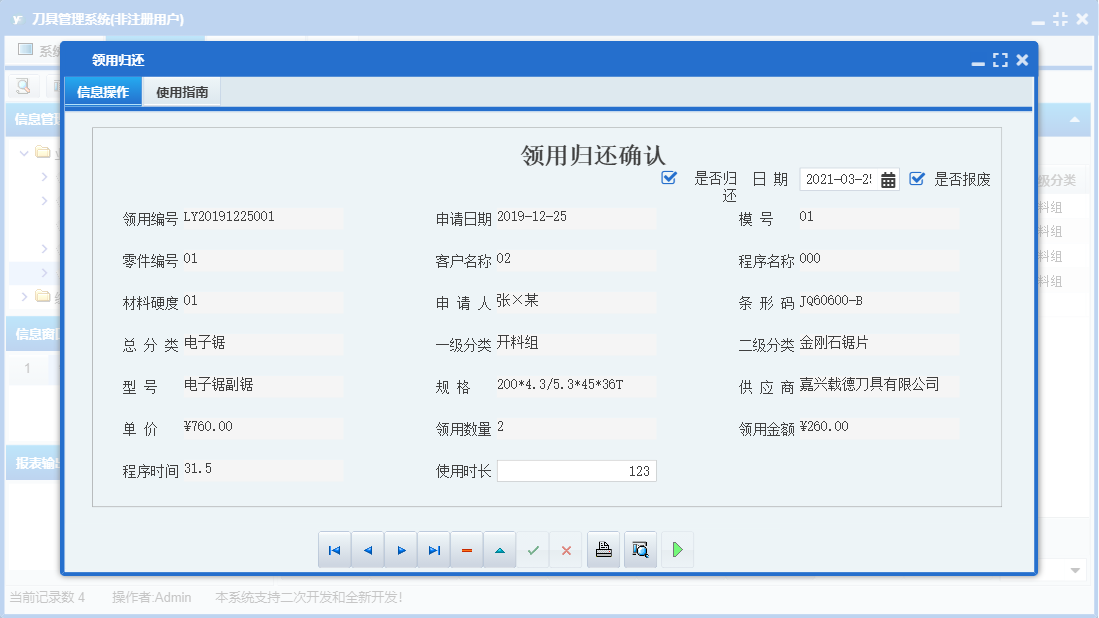This screenshot has height=618, width=1099.
Task: Click the 型号 value 电子锯副锯
Action: [219, 385]
